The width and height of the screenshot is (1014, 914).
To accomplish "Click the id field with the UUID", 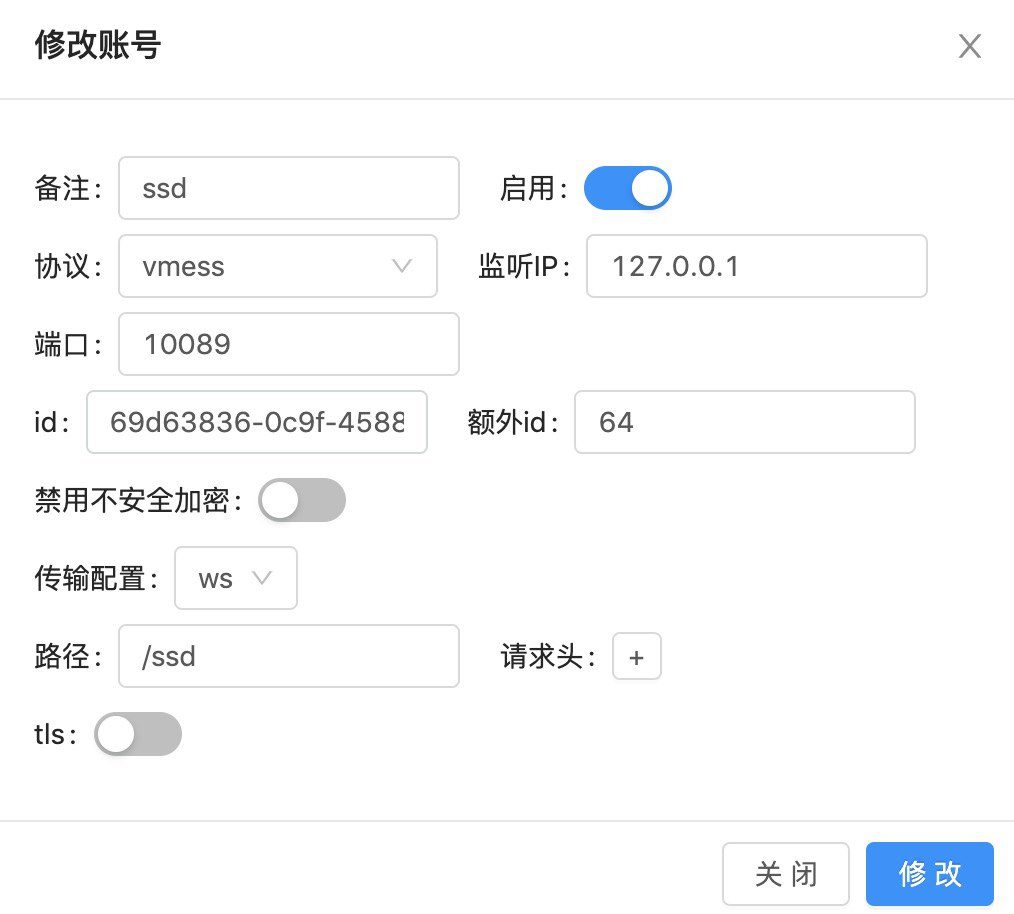I will click(257, 422).
